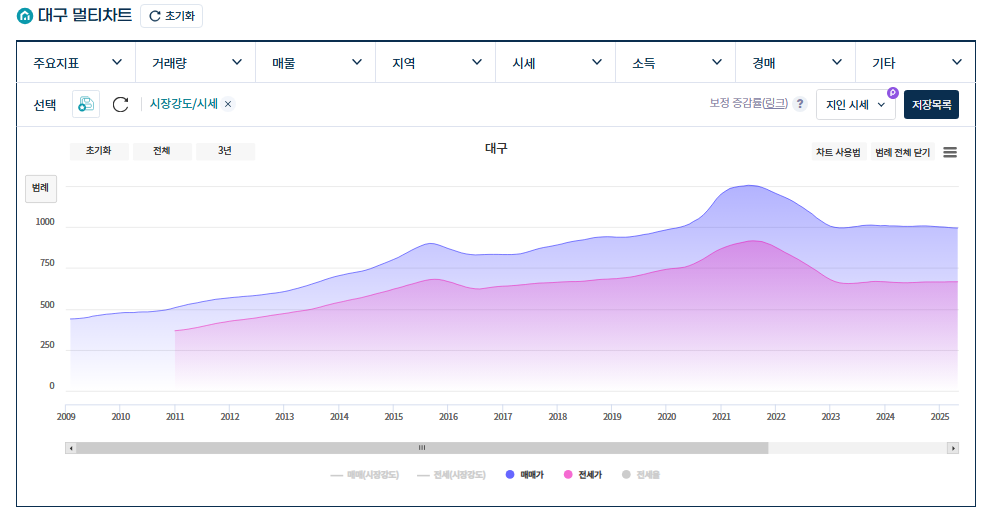Click the 1000 y-axis label
The height and width of the screenshot is (514, 981).
45,222
